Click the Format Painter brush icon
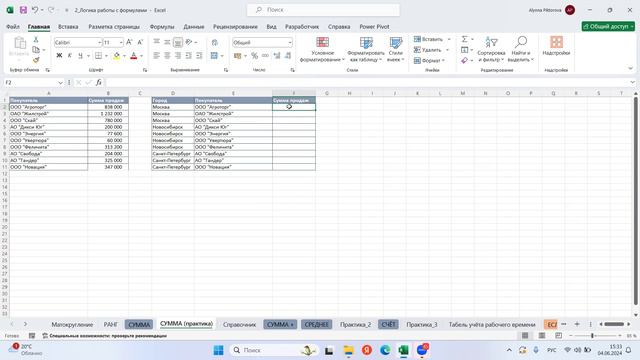 point(36,60)
